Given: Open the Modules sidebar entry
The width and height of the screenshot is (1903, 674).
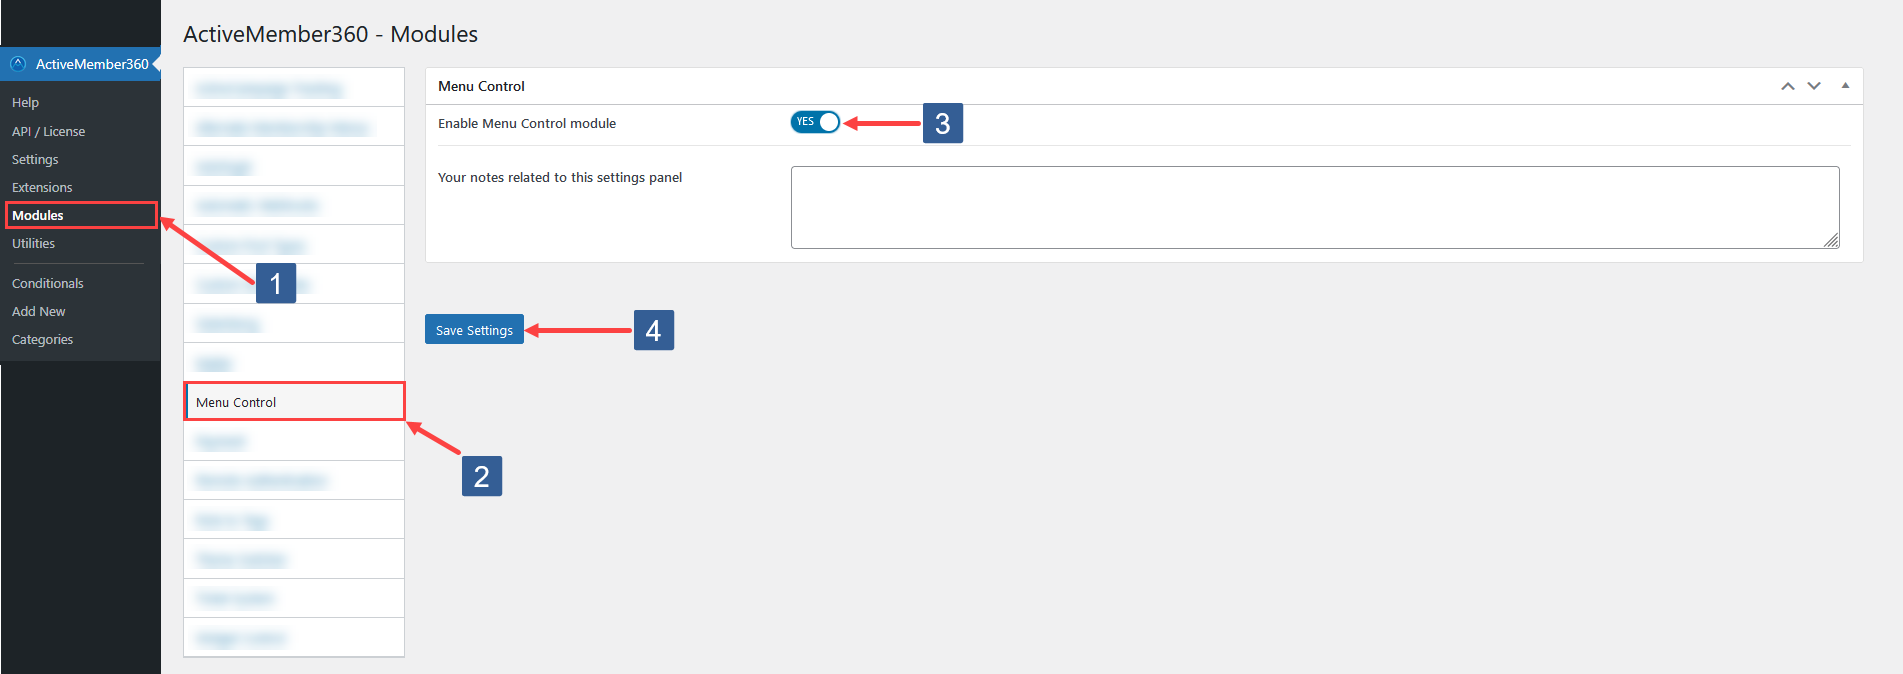Looking at the screenshot, I should point(37,214).
